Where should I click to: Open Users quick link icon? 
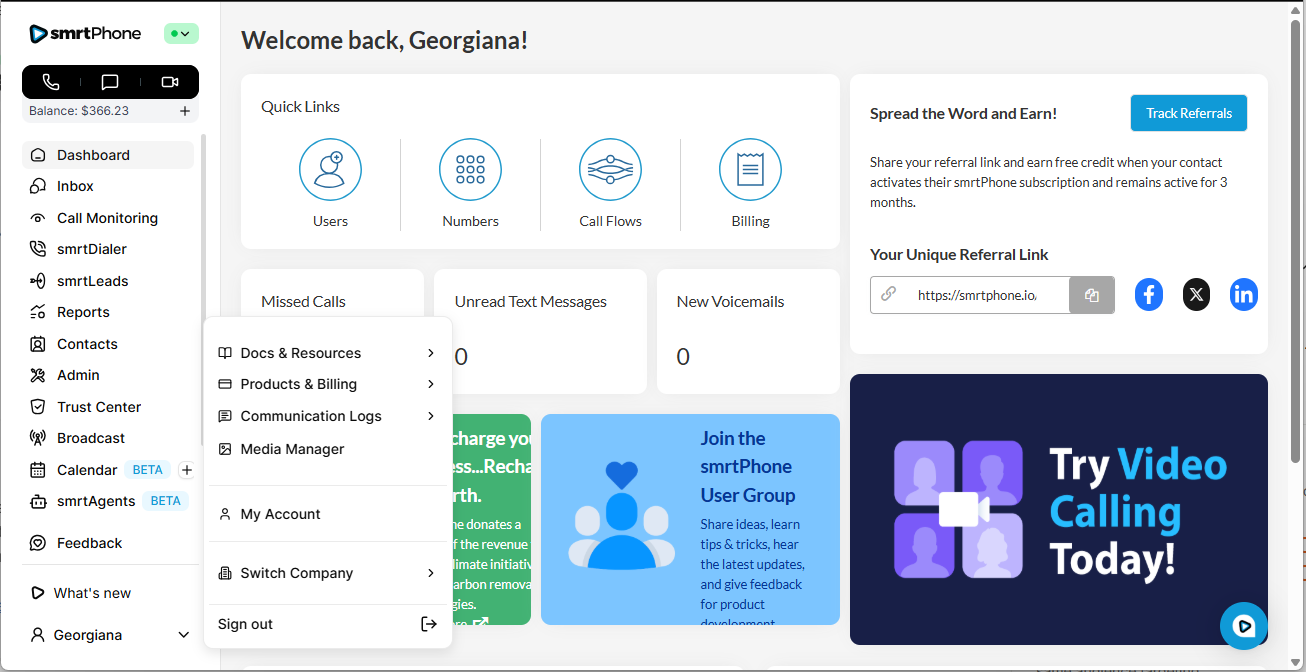click(x=330, y=170)
